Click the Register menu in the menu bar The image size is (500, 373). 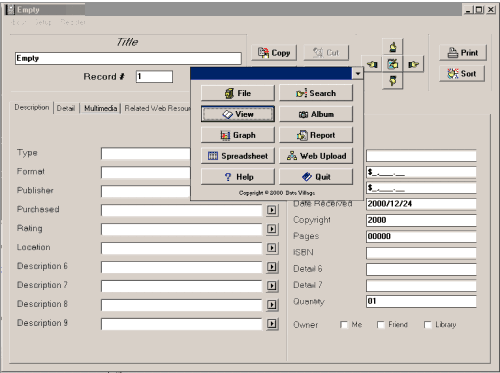[x=73, y=22]
